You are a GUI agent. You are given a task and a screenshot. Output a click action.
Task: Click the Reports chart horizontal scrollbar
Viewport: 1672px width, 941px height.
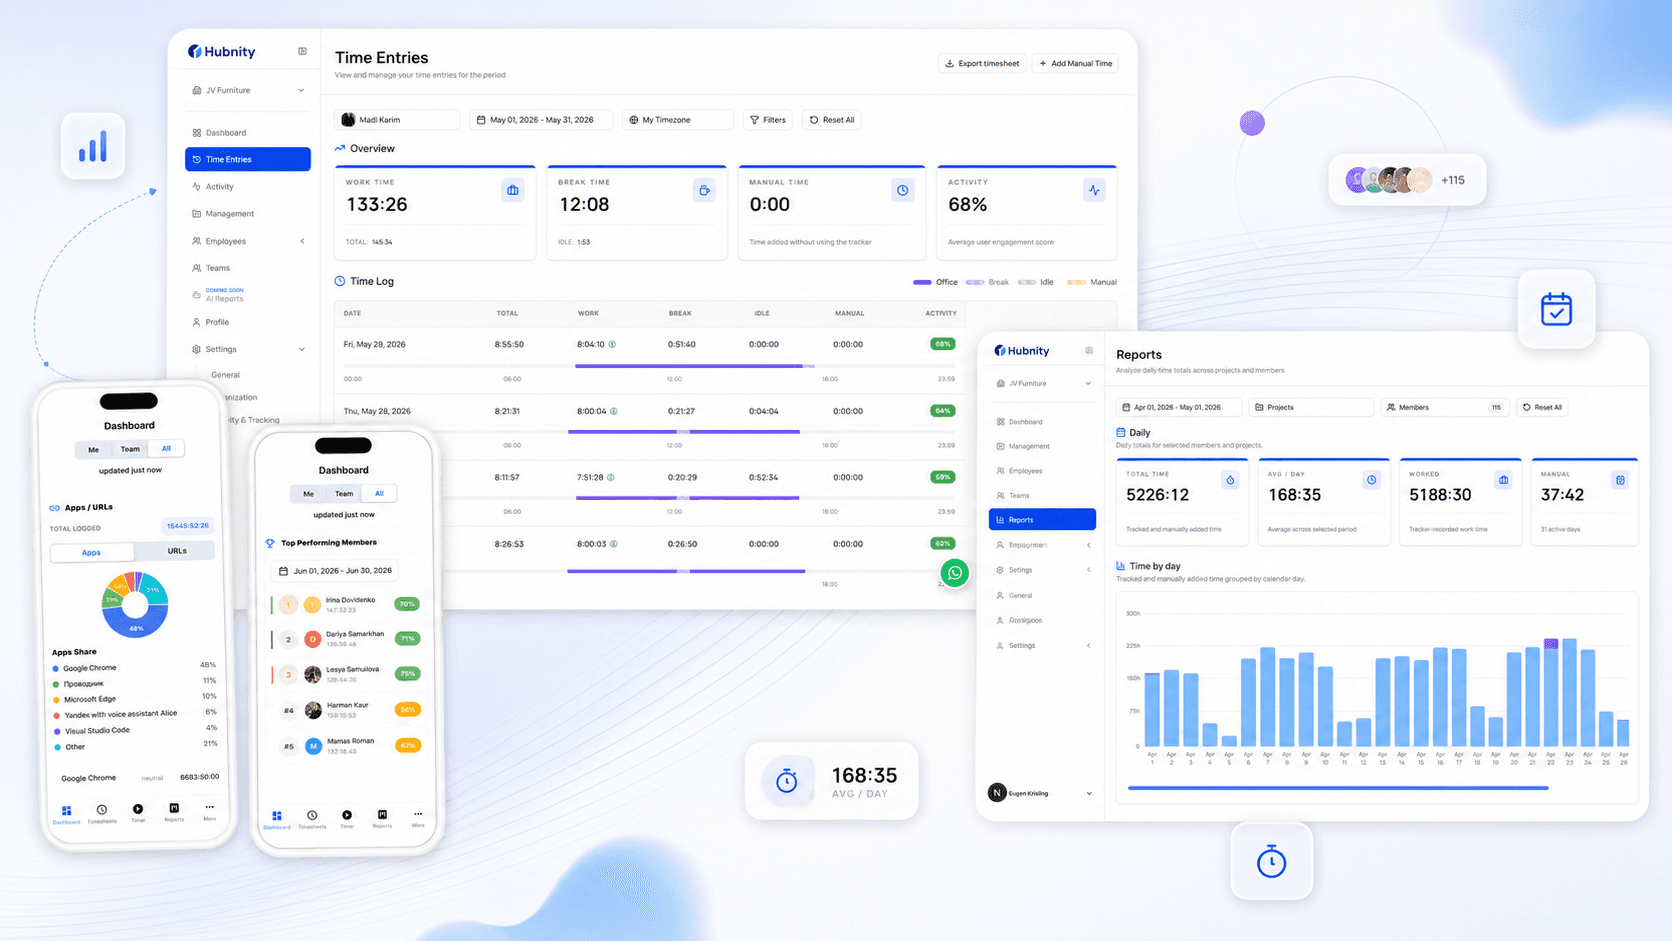1338,788
